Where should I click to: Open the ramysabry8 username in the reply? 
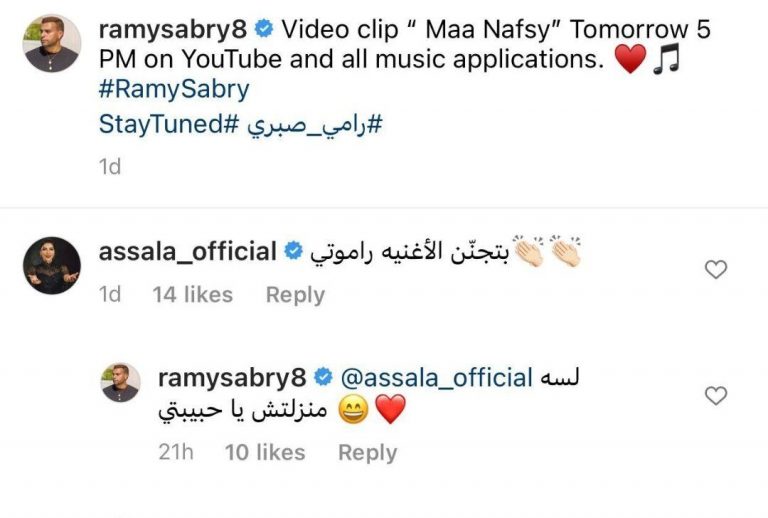[x=232, y=378]
